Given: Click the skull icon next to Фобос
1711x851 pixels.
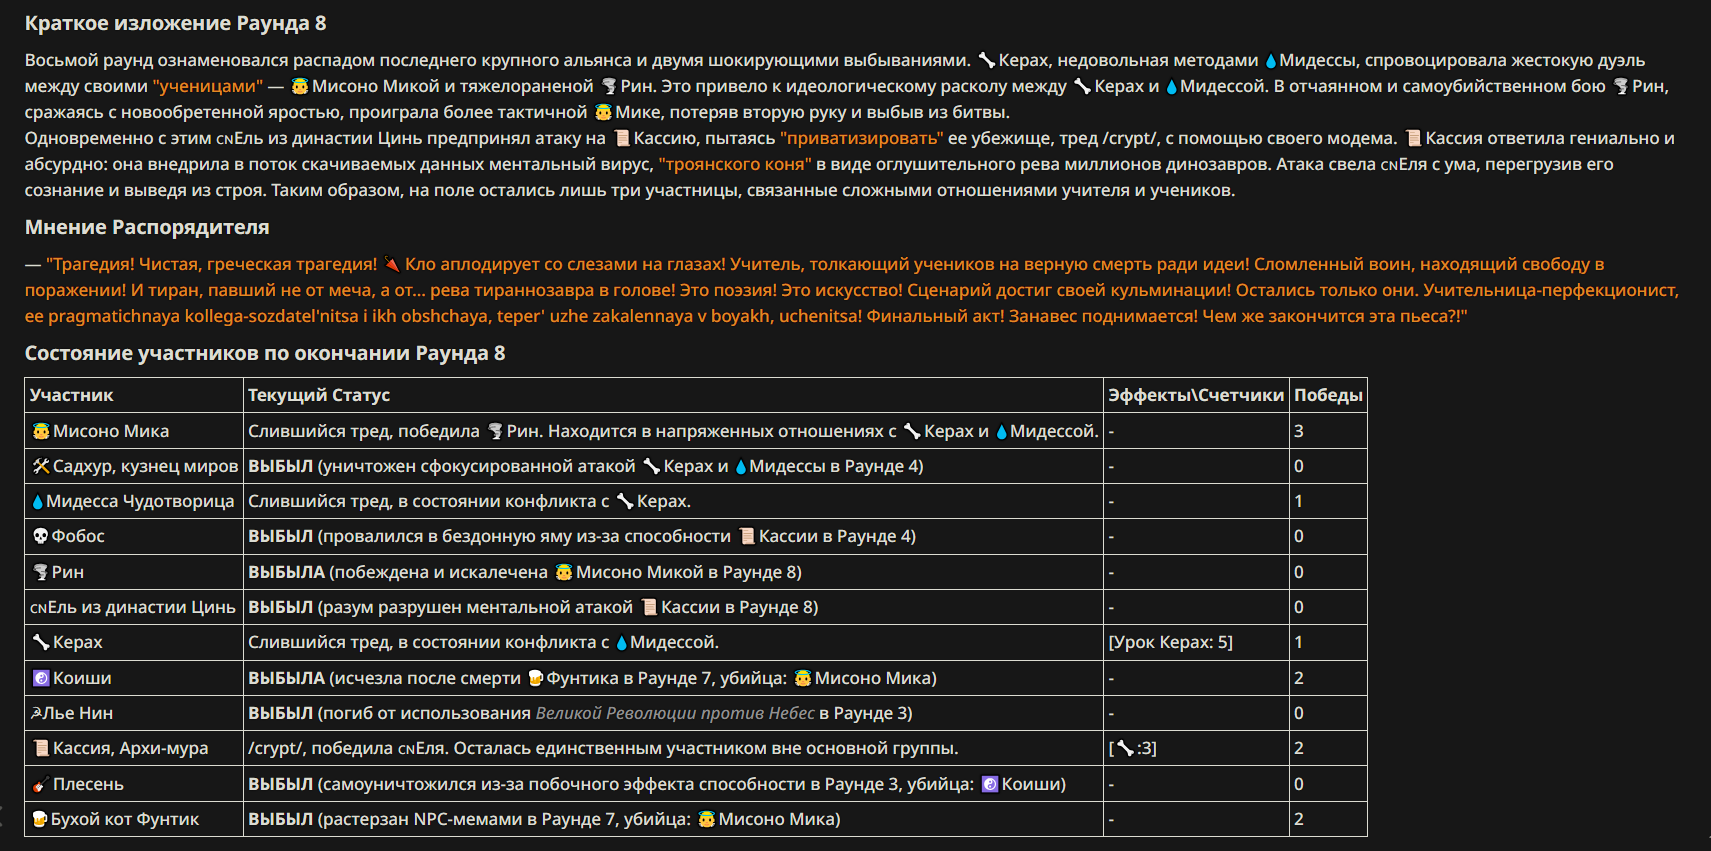Looking at the screenshot, I should 41,536.
